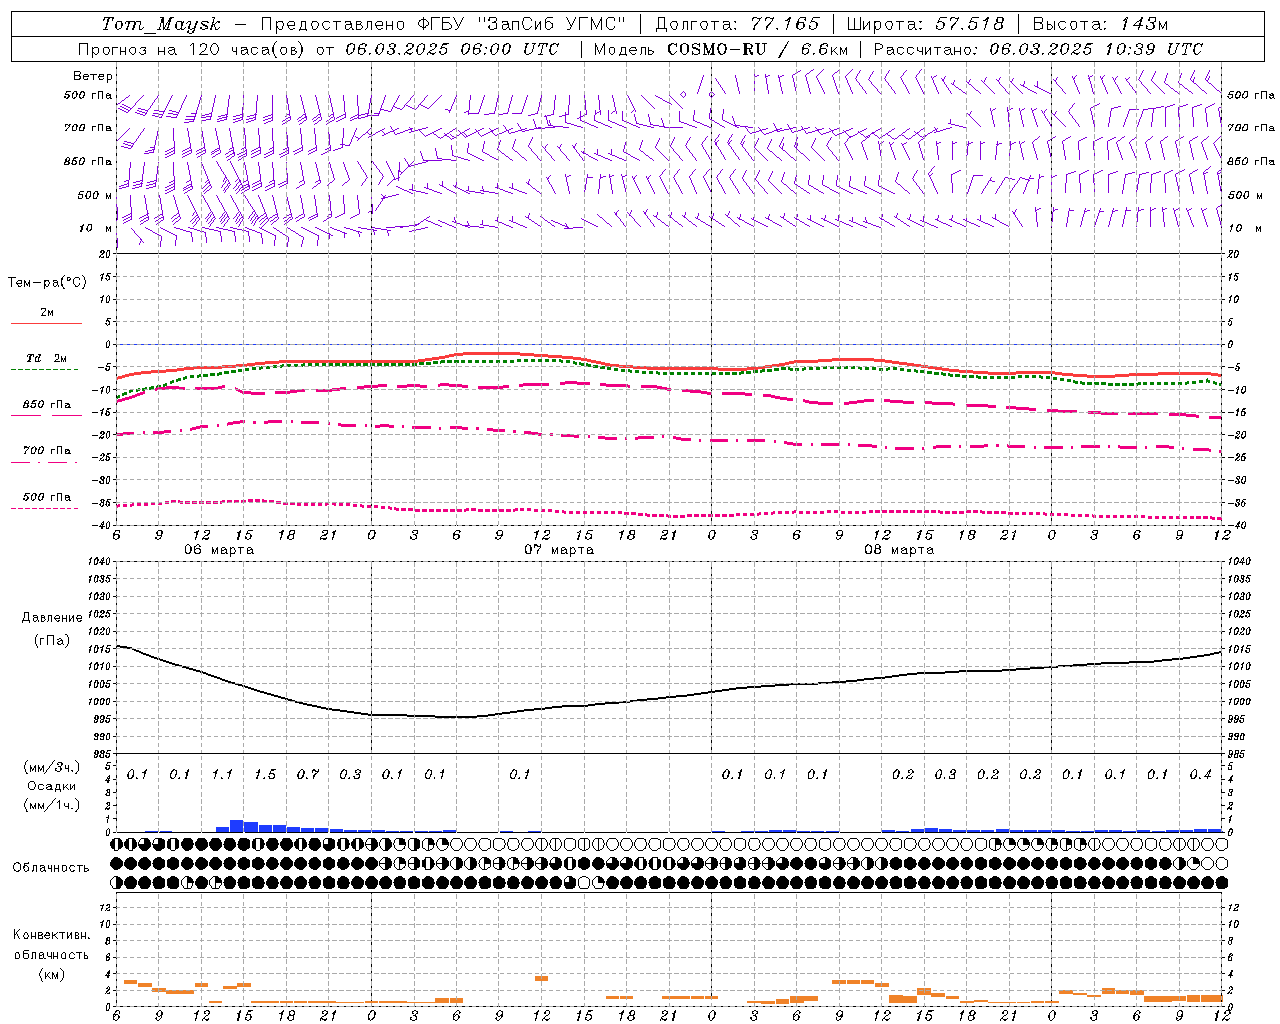The height and width of the screenshot is (1024, 1280).
Task: Click the 0.7 precipitation amount value
Action: tap(307, 774)
